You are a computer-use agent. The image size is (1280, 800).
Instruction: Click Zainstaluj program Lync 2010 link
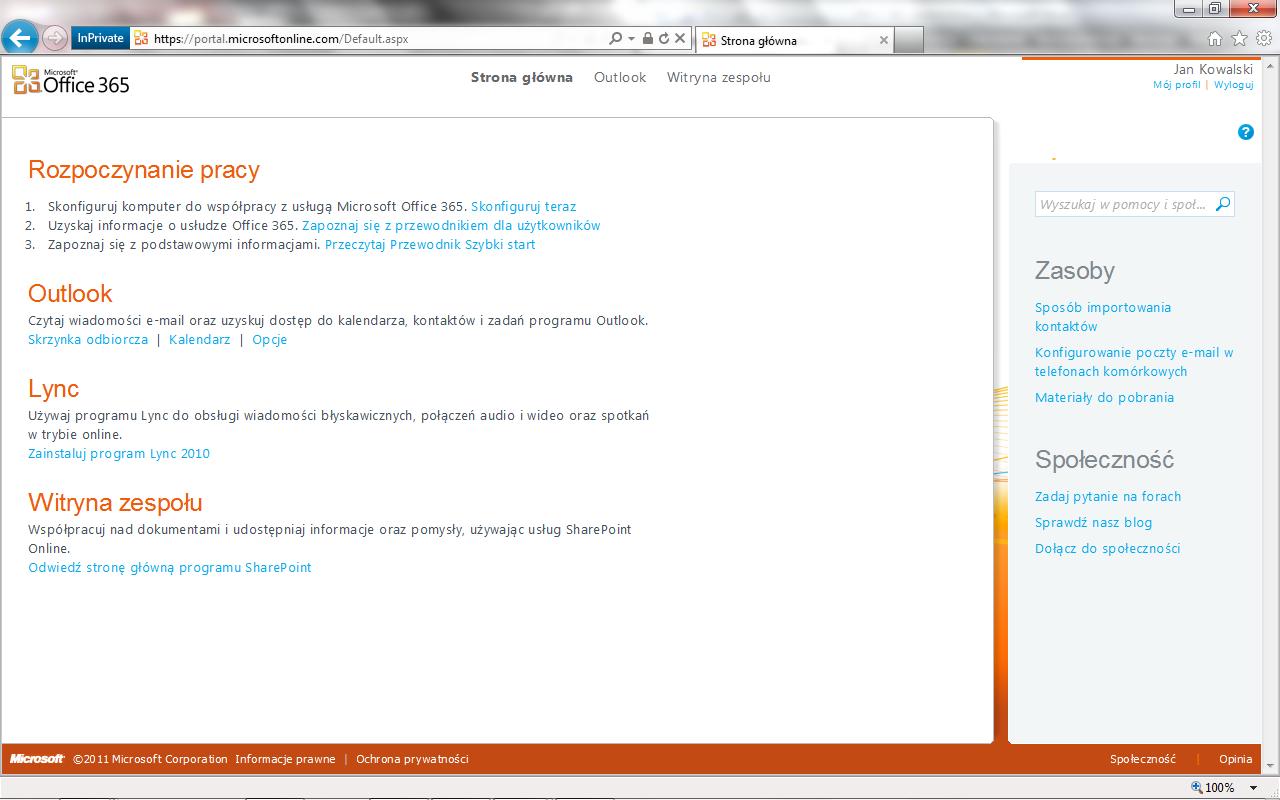coord(119,454)
